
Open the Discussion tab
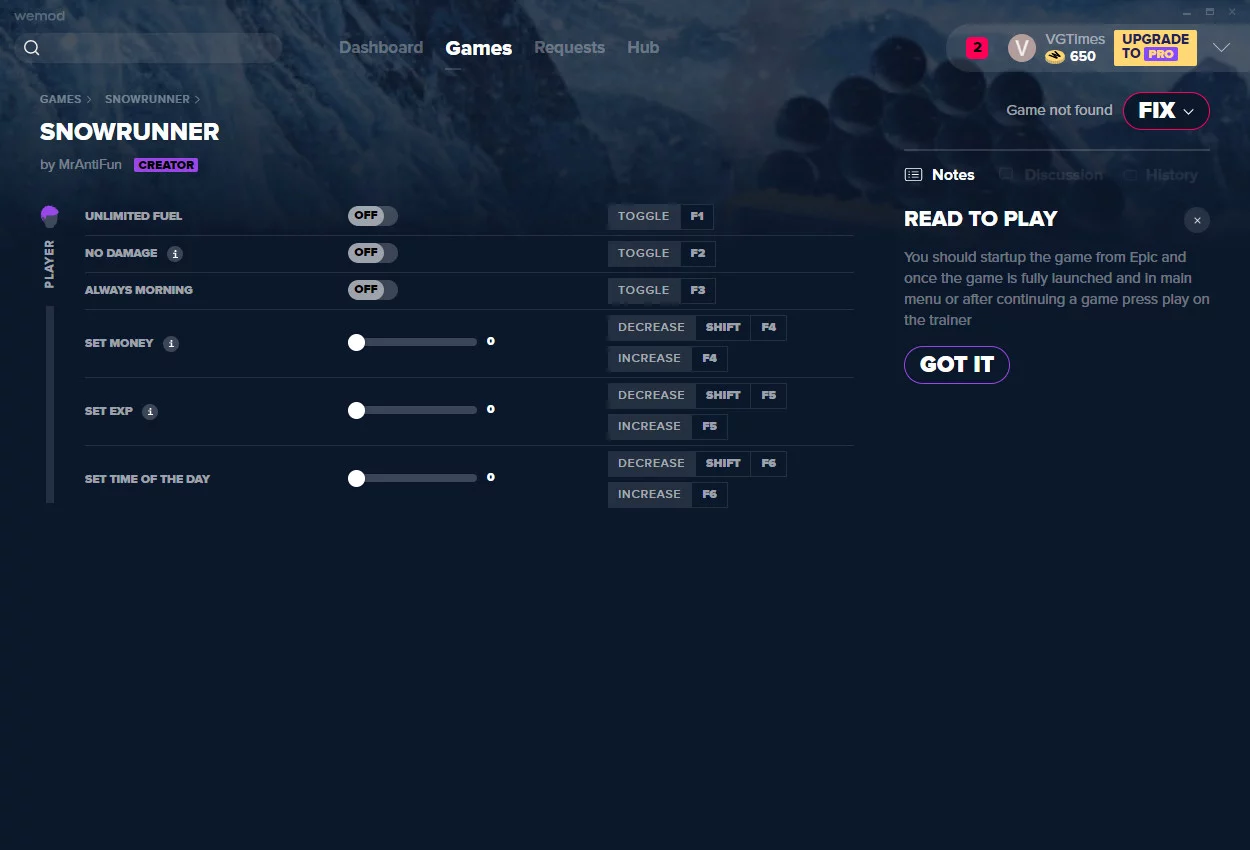[1063, 175]
